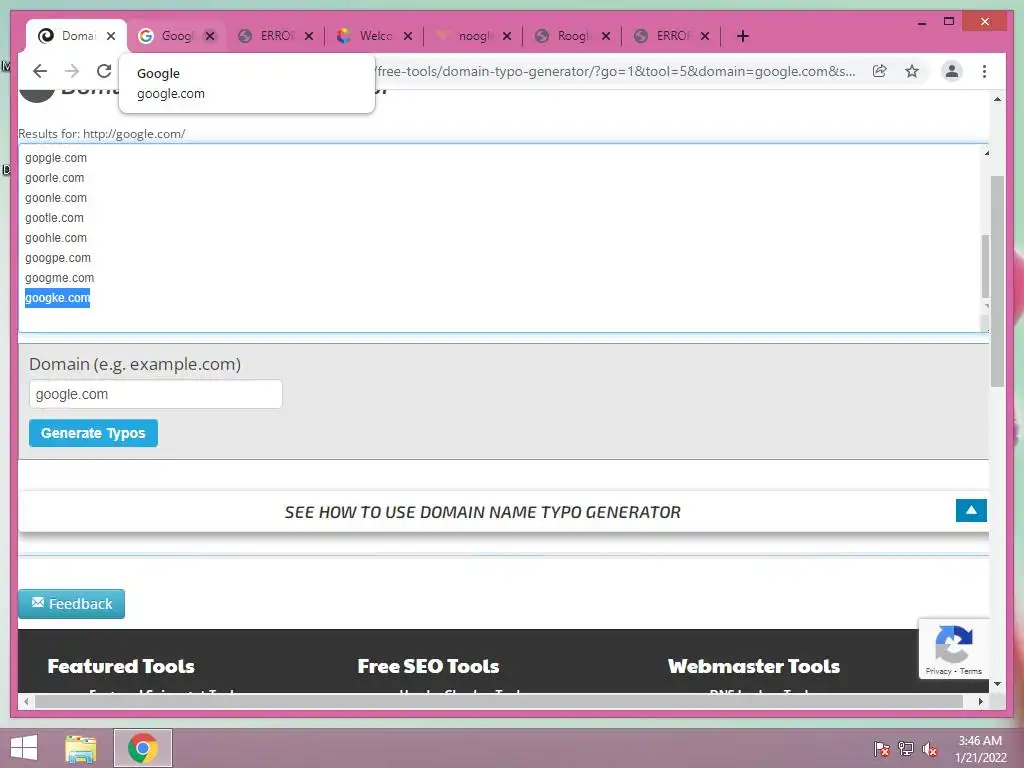Open the Feedback button
The width and height of the screenshot is (1024, 768).
tap(72, 604)
